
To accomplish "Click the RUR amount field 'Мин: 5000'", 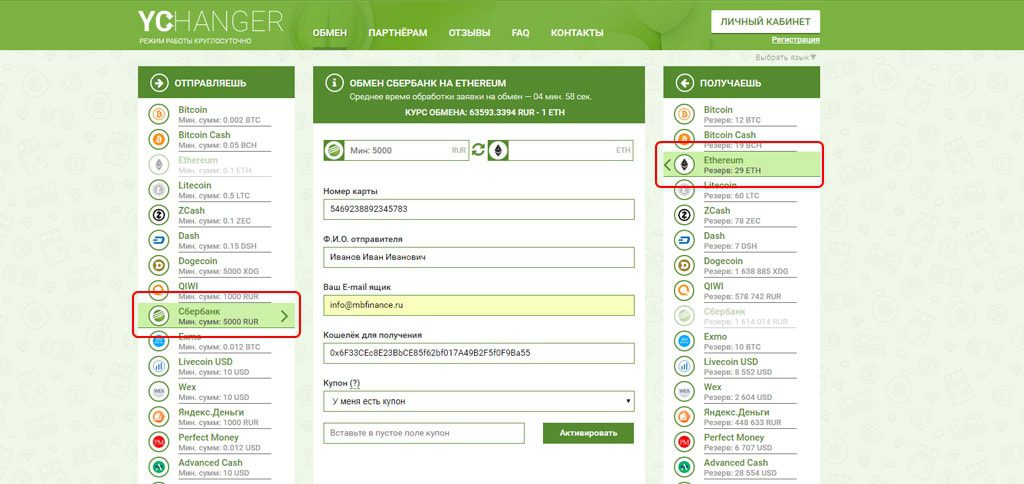I will (x=396, y=150).
